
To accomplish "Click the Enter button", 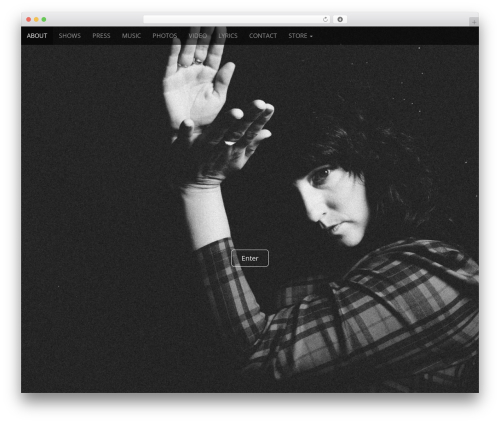I will click(x=250, y=258).
